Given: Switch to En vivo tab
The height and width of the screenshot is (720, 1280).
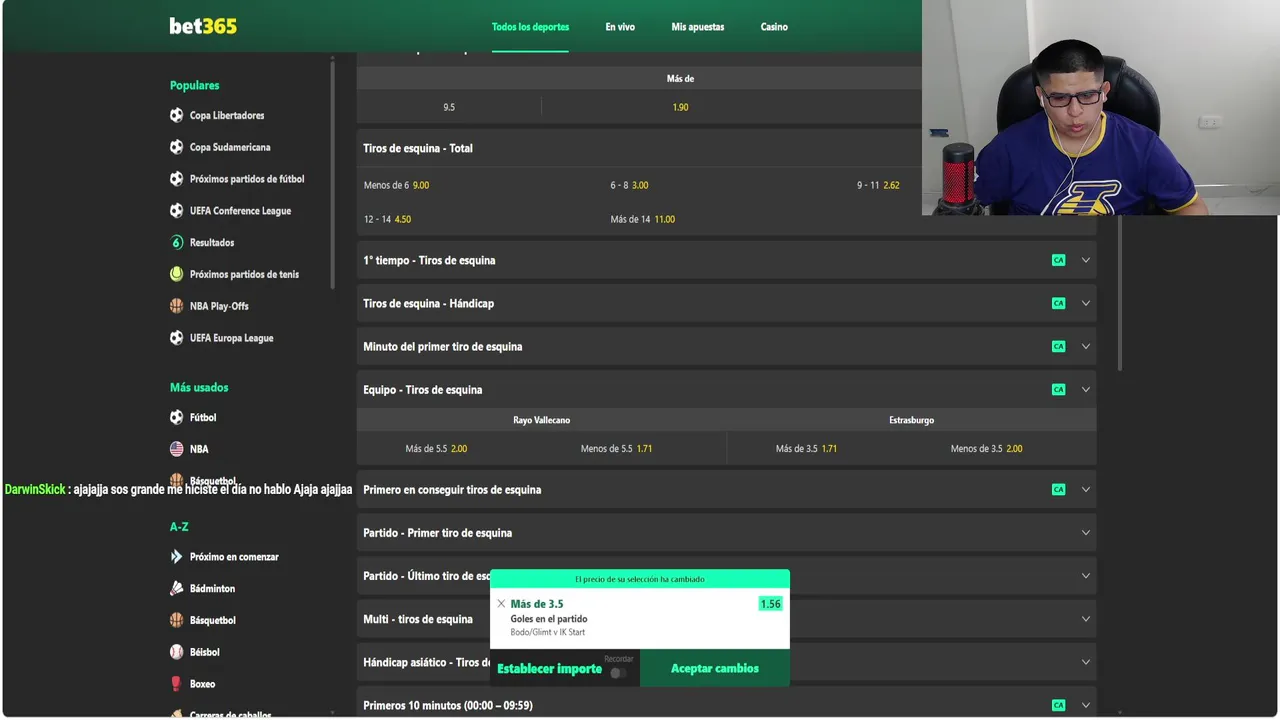Looking at the screenshot, I should pos(620,27).
